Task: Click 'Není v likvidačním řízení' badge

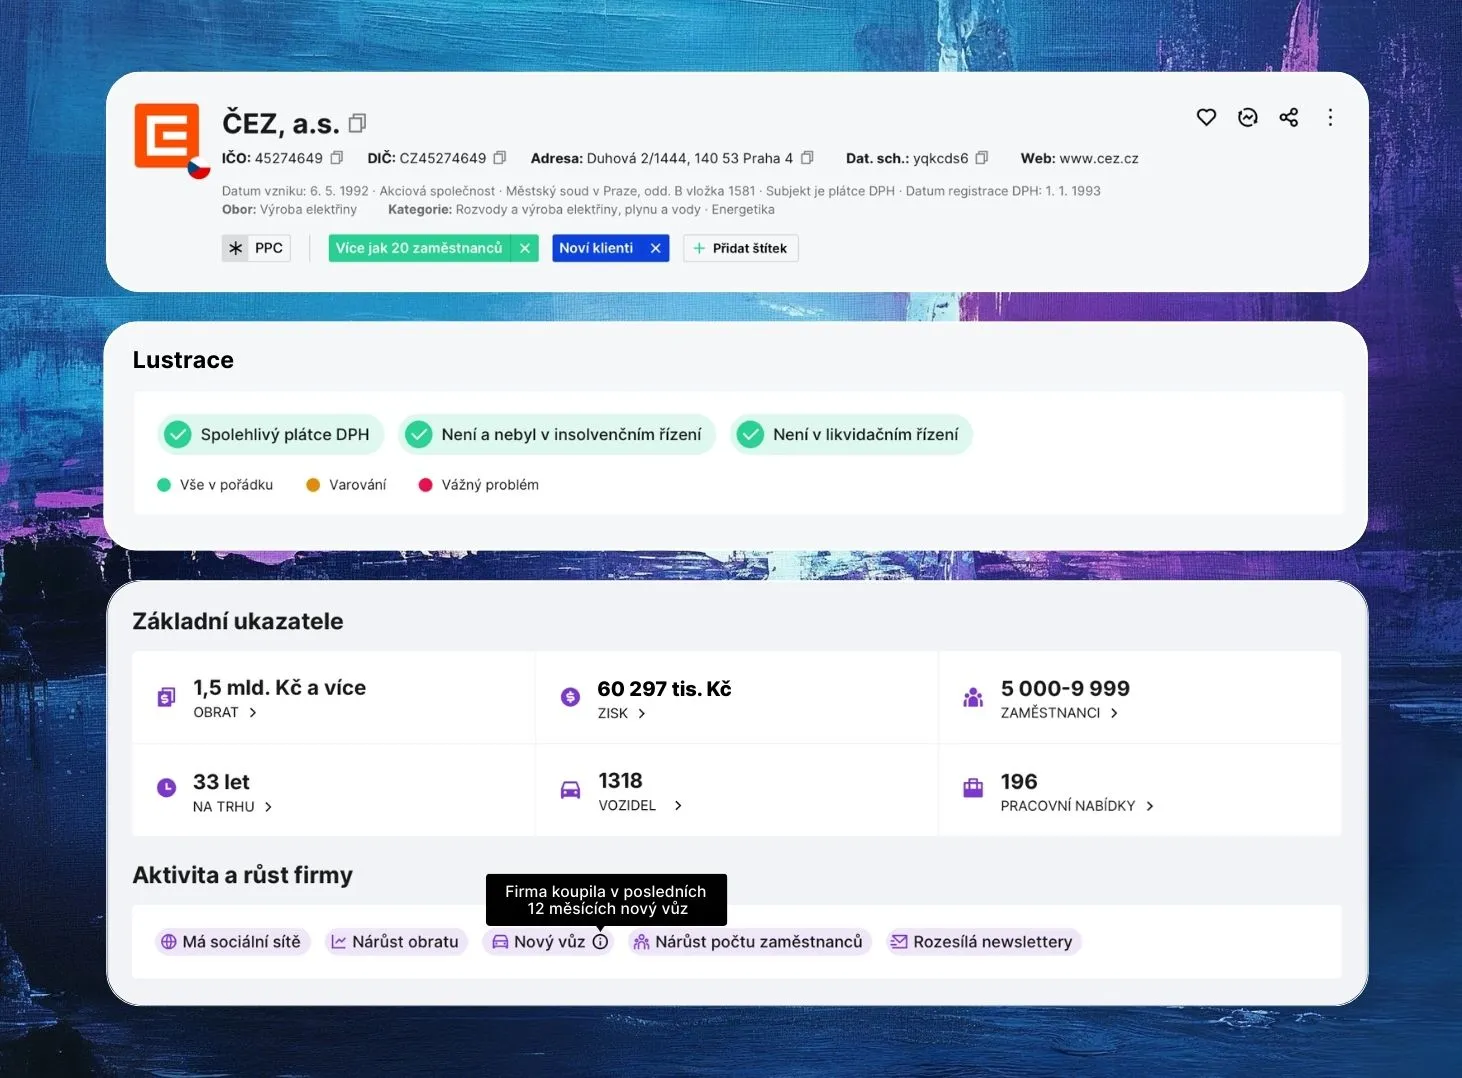Action: [851, 434]
